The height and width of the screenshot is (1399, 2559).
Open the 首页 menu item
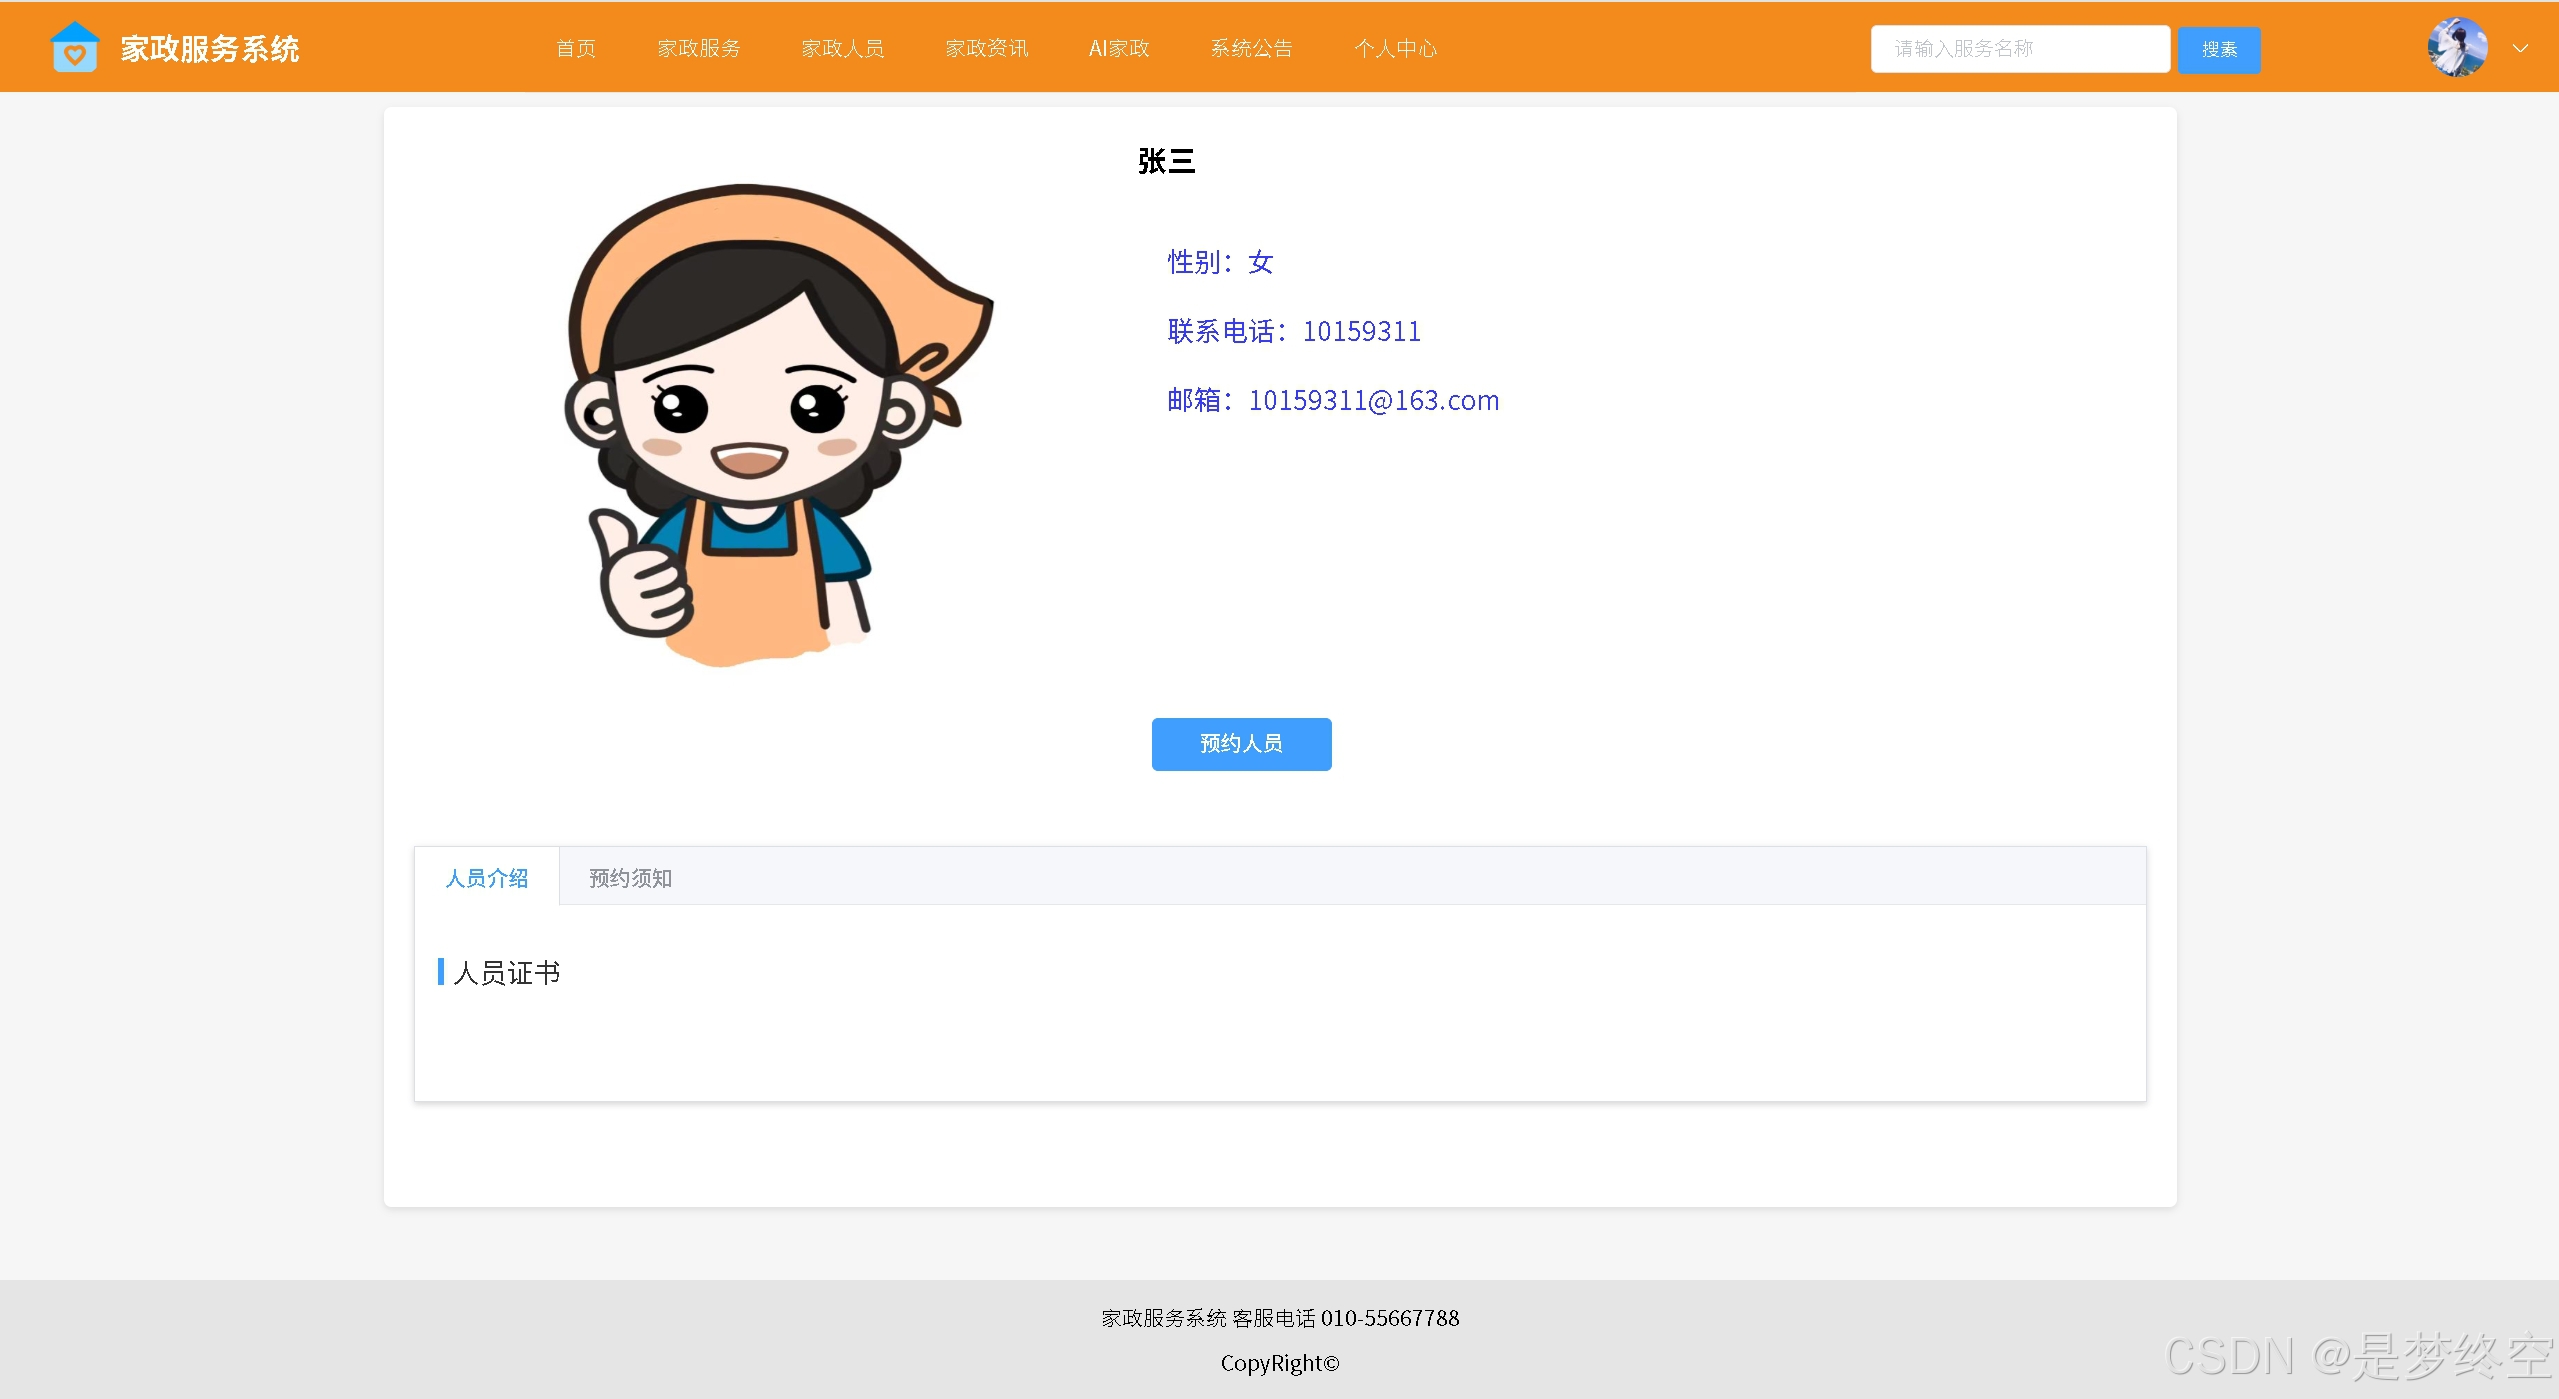tap(576, 48)
